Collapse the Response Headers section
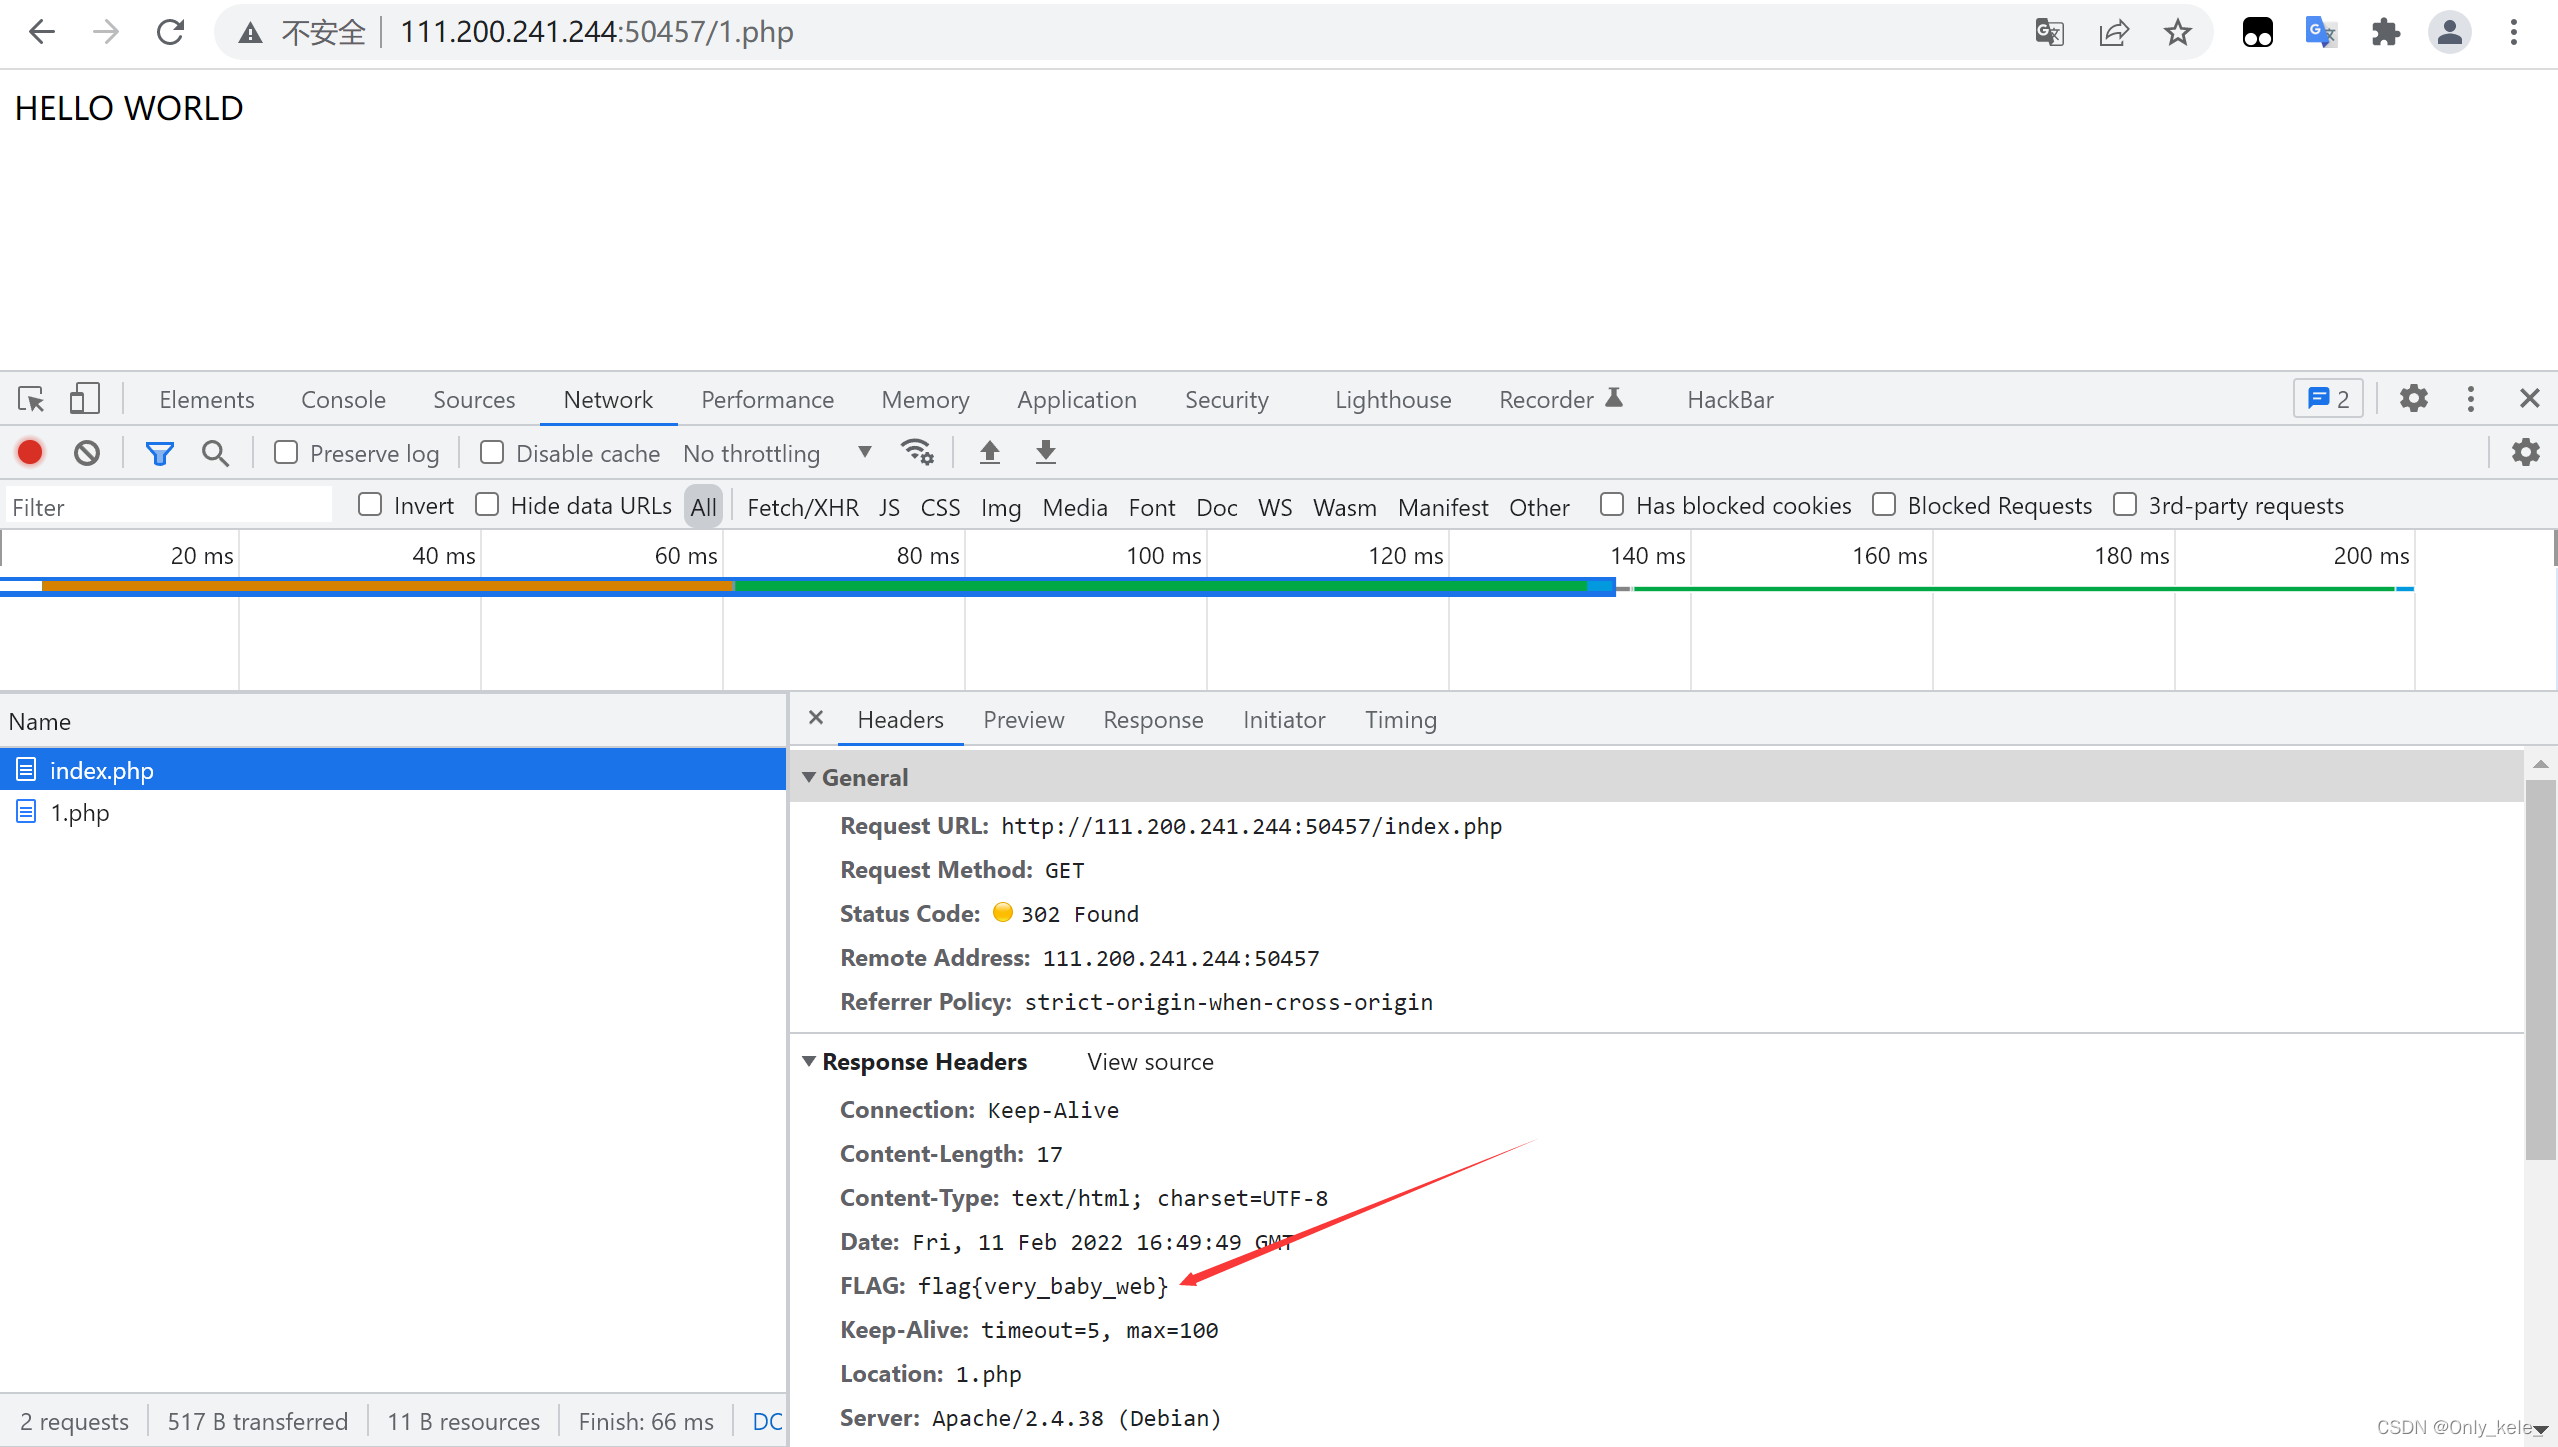 (x=809, y=1061)
